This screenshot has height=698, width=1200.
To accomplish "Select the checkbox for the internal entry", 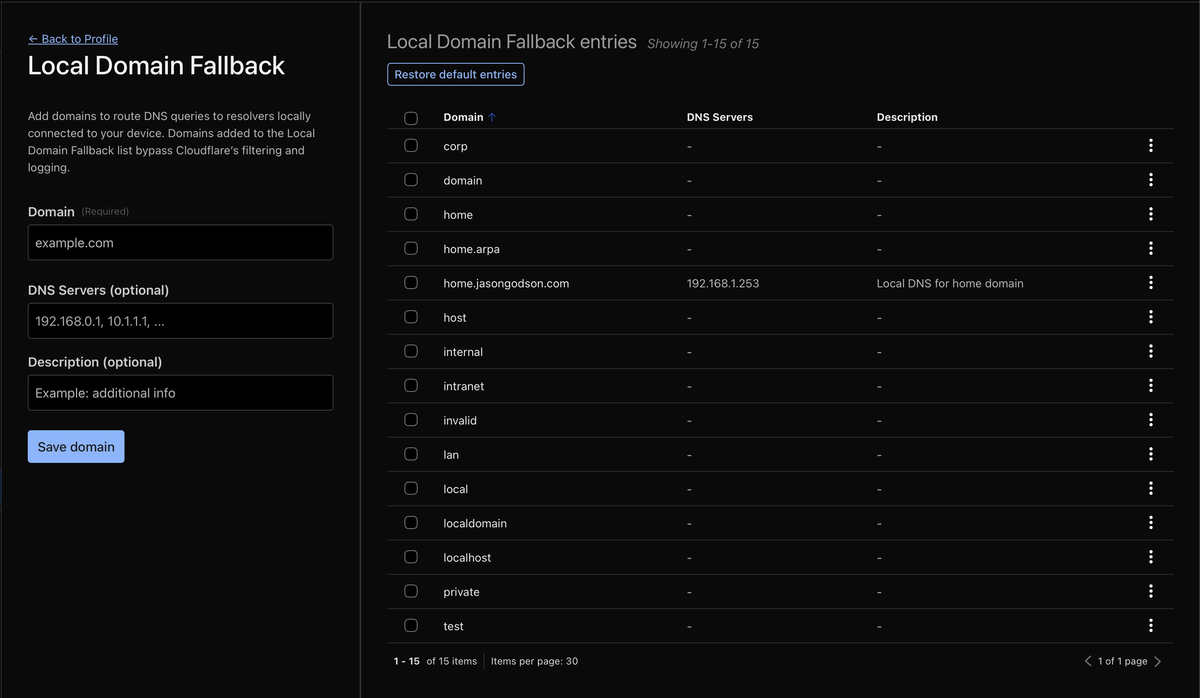I will 411,351.
